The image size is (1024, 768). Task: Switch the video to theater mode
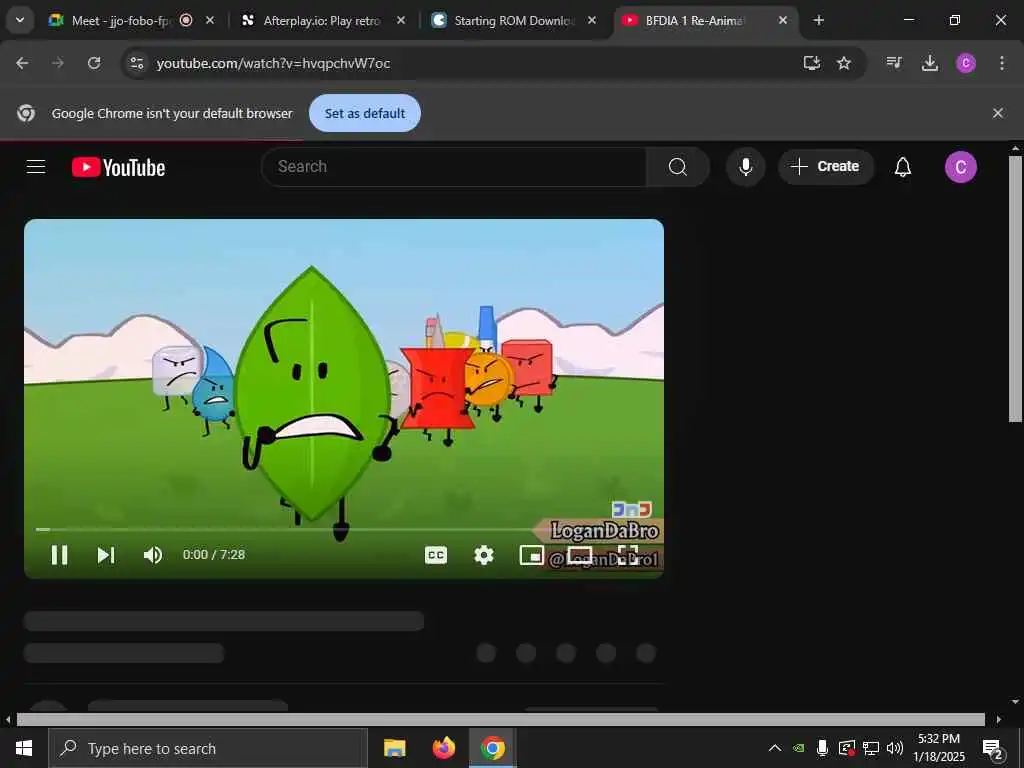pos(580,555)
